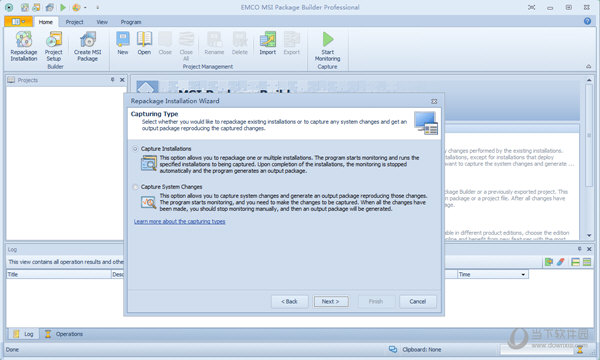Click the Back button in wizard
600x360 pixels.
289,301
